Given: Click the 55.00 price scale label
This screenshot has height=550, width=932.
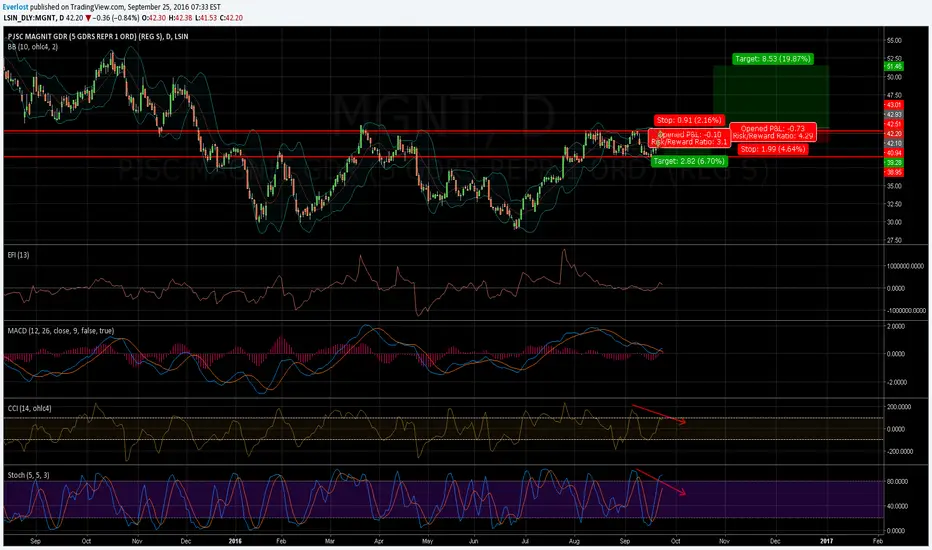Looking at the screenshot, I should 894,40.
